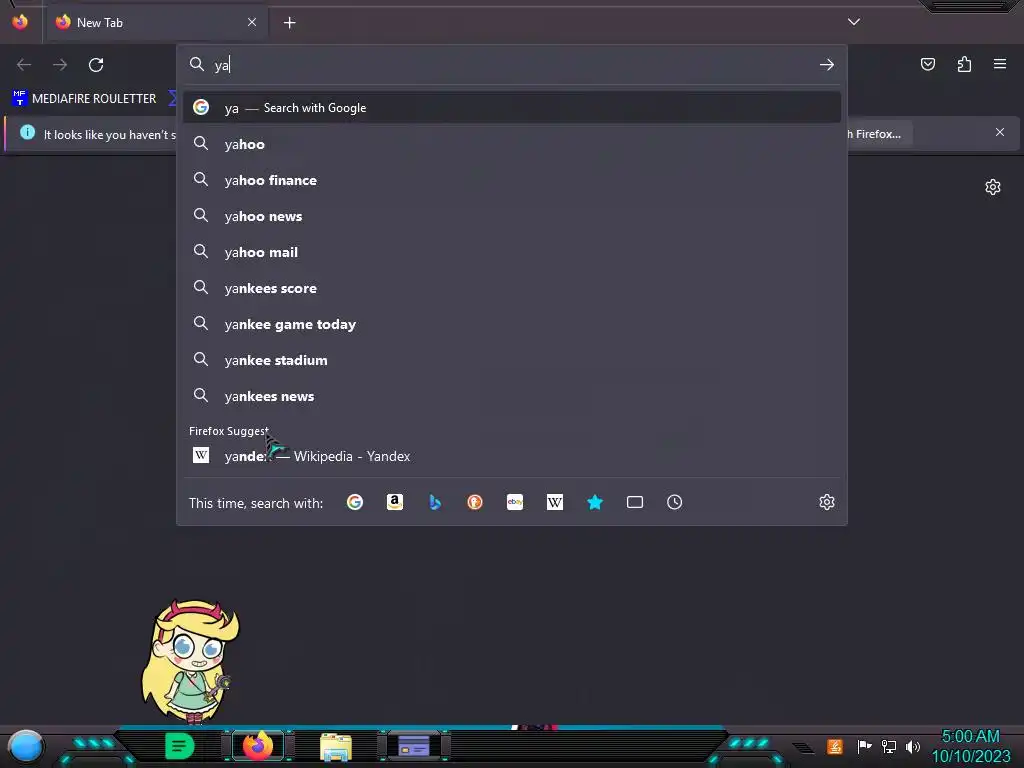Open a new tab with plus button

[x=289, y=23]
